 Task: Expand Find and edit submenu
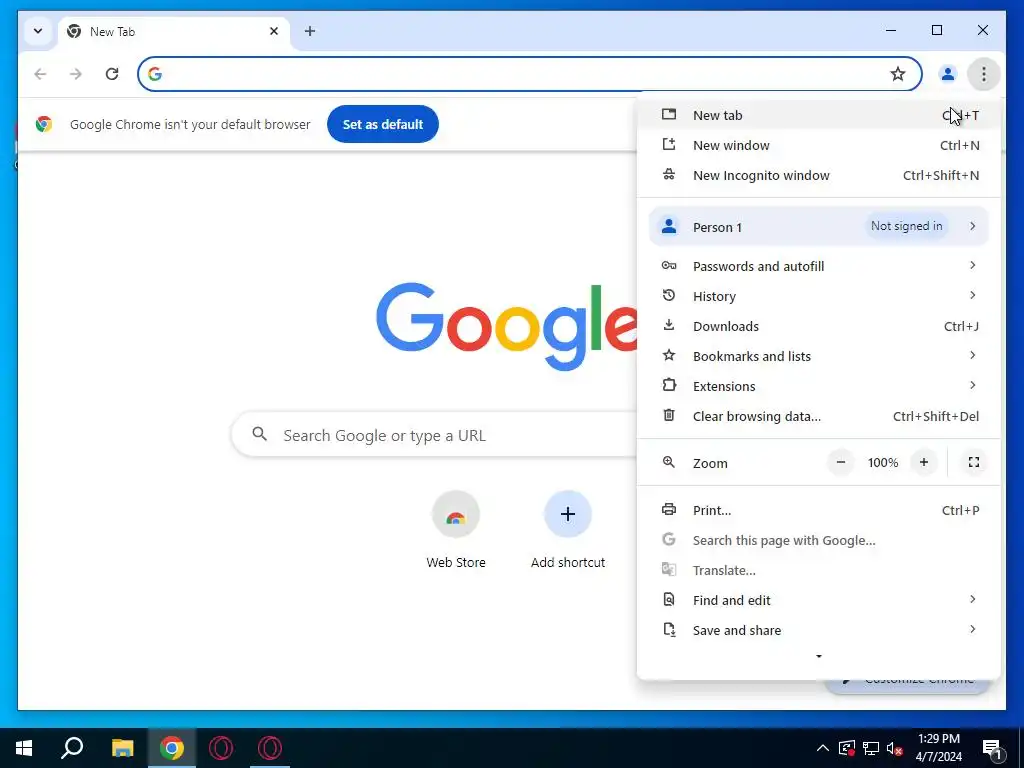[818, 600]
